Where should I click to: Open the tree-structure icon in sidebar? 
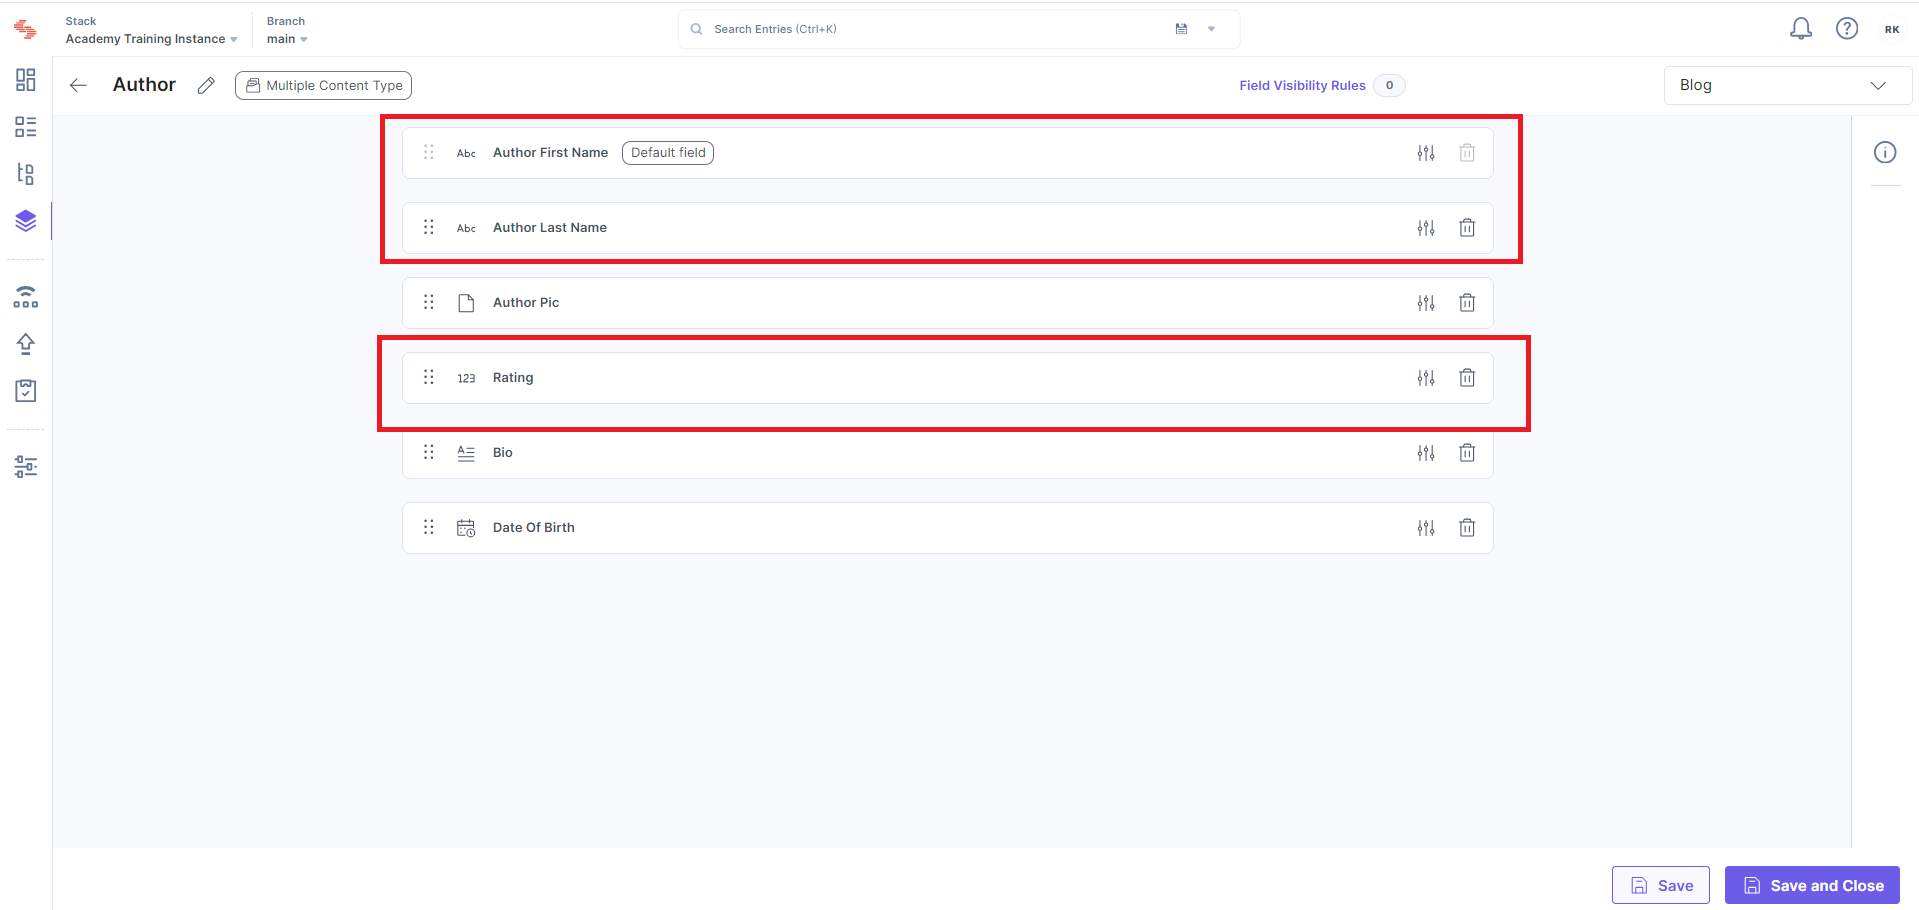coord(26,174)
